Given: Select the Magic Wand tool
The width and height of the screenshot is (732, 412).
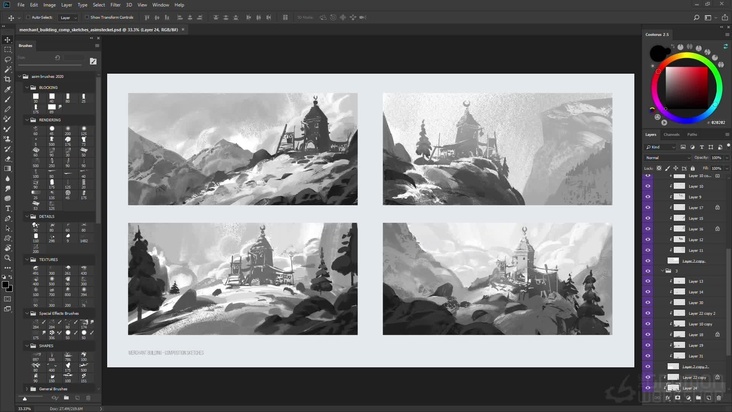Looking at the screenshot, I should coord(7,70).
